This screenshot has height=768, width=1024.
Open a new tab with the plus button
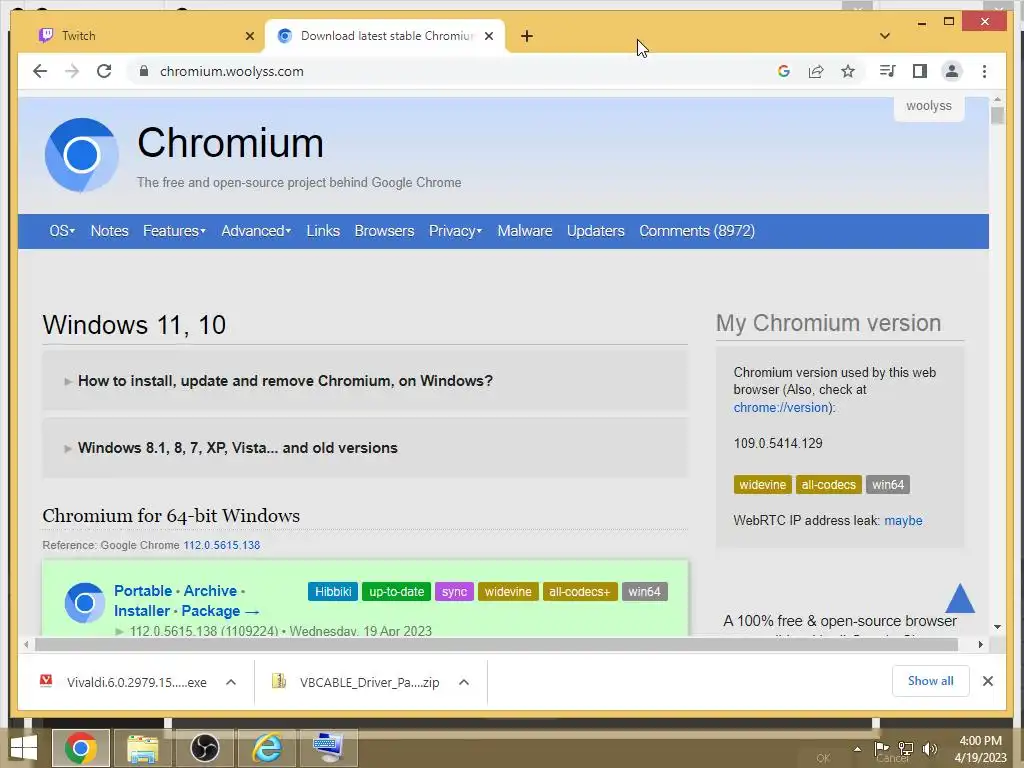(527, 36)
